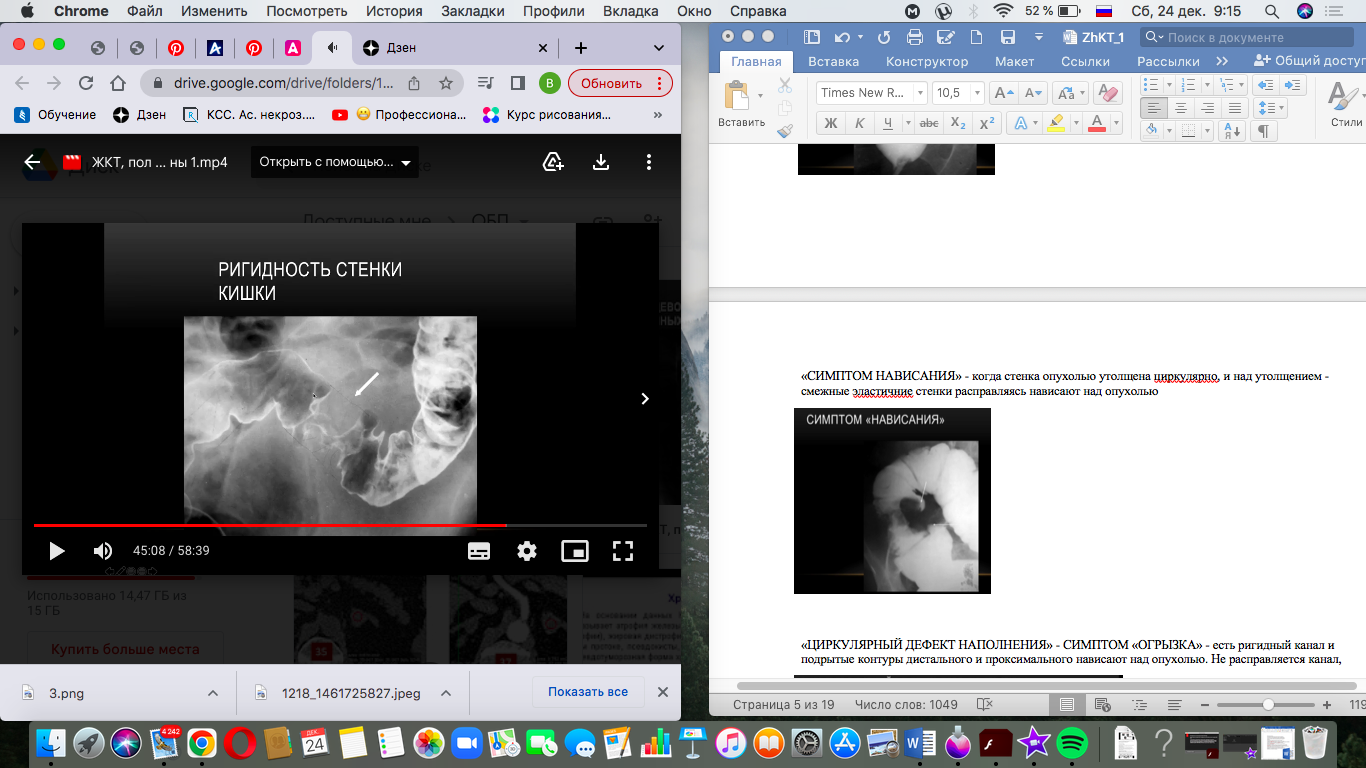Image resolution: width=1366 pixels, height=768 pixels.
Task: Open video settings gear
Action: pos(527,551)
